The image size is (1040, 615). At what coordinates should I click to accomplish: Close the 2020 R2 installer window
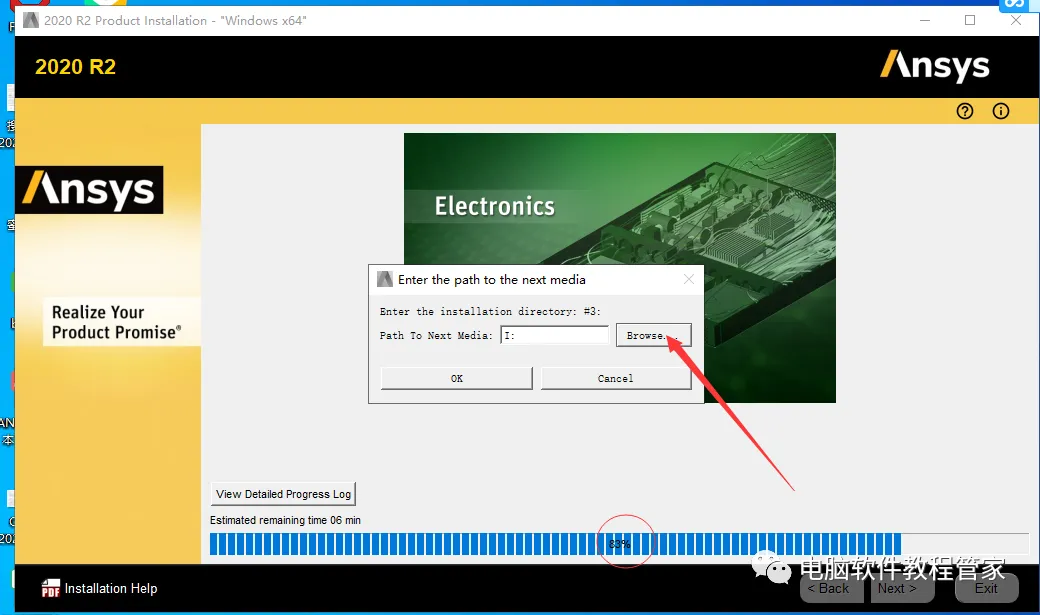(1015, 21)
